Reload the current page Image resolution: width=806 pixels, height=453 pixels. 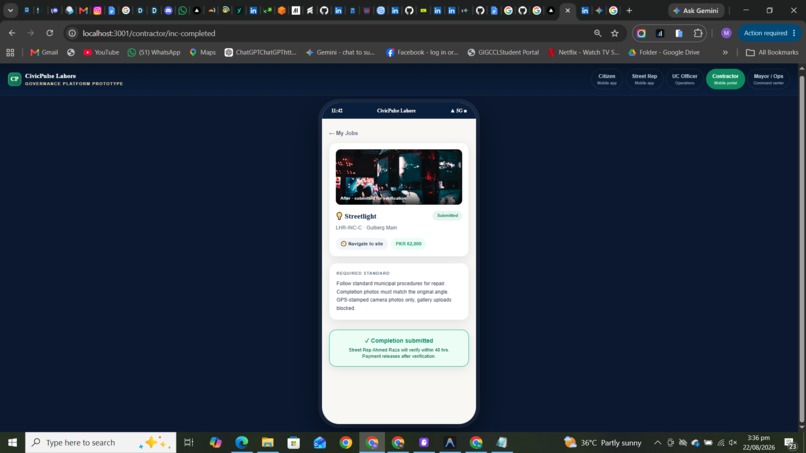tap(49, 33)
